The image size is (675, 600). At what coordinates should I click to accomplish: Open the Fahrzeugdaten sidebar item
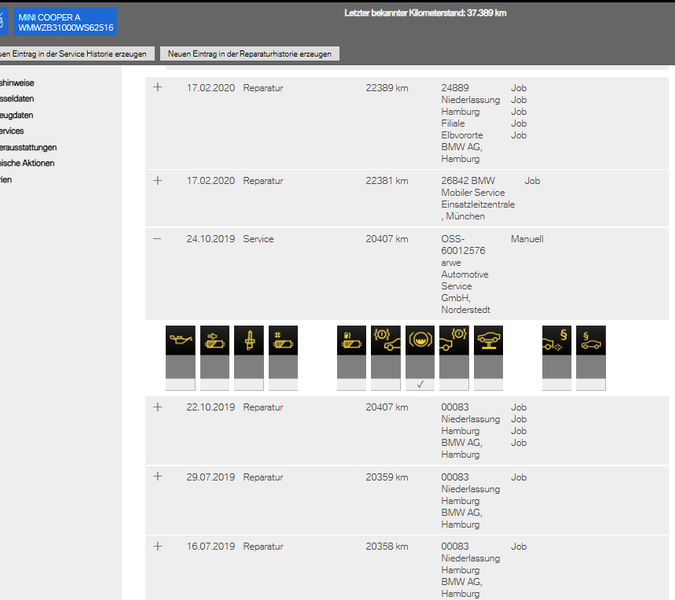[16, 115]
